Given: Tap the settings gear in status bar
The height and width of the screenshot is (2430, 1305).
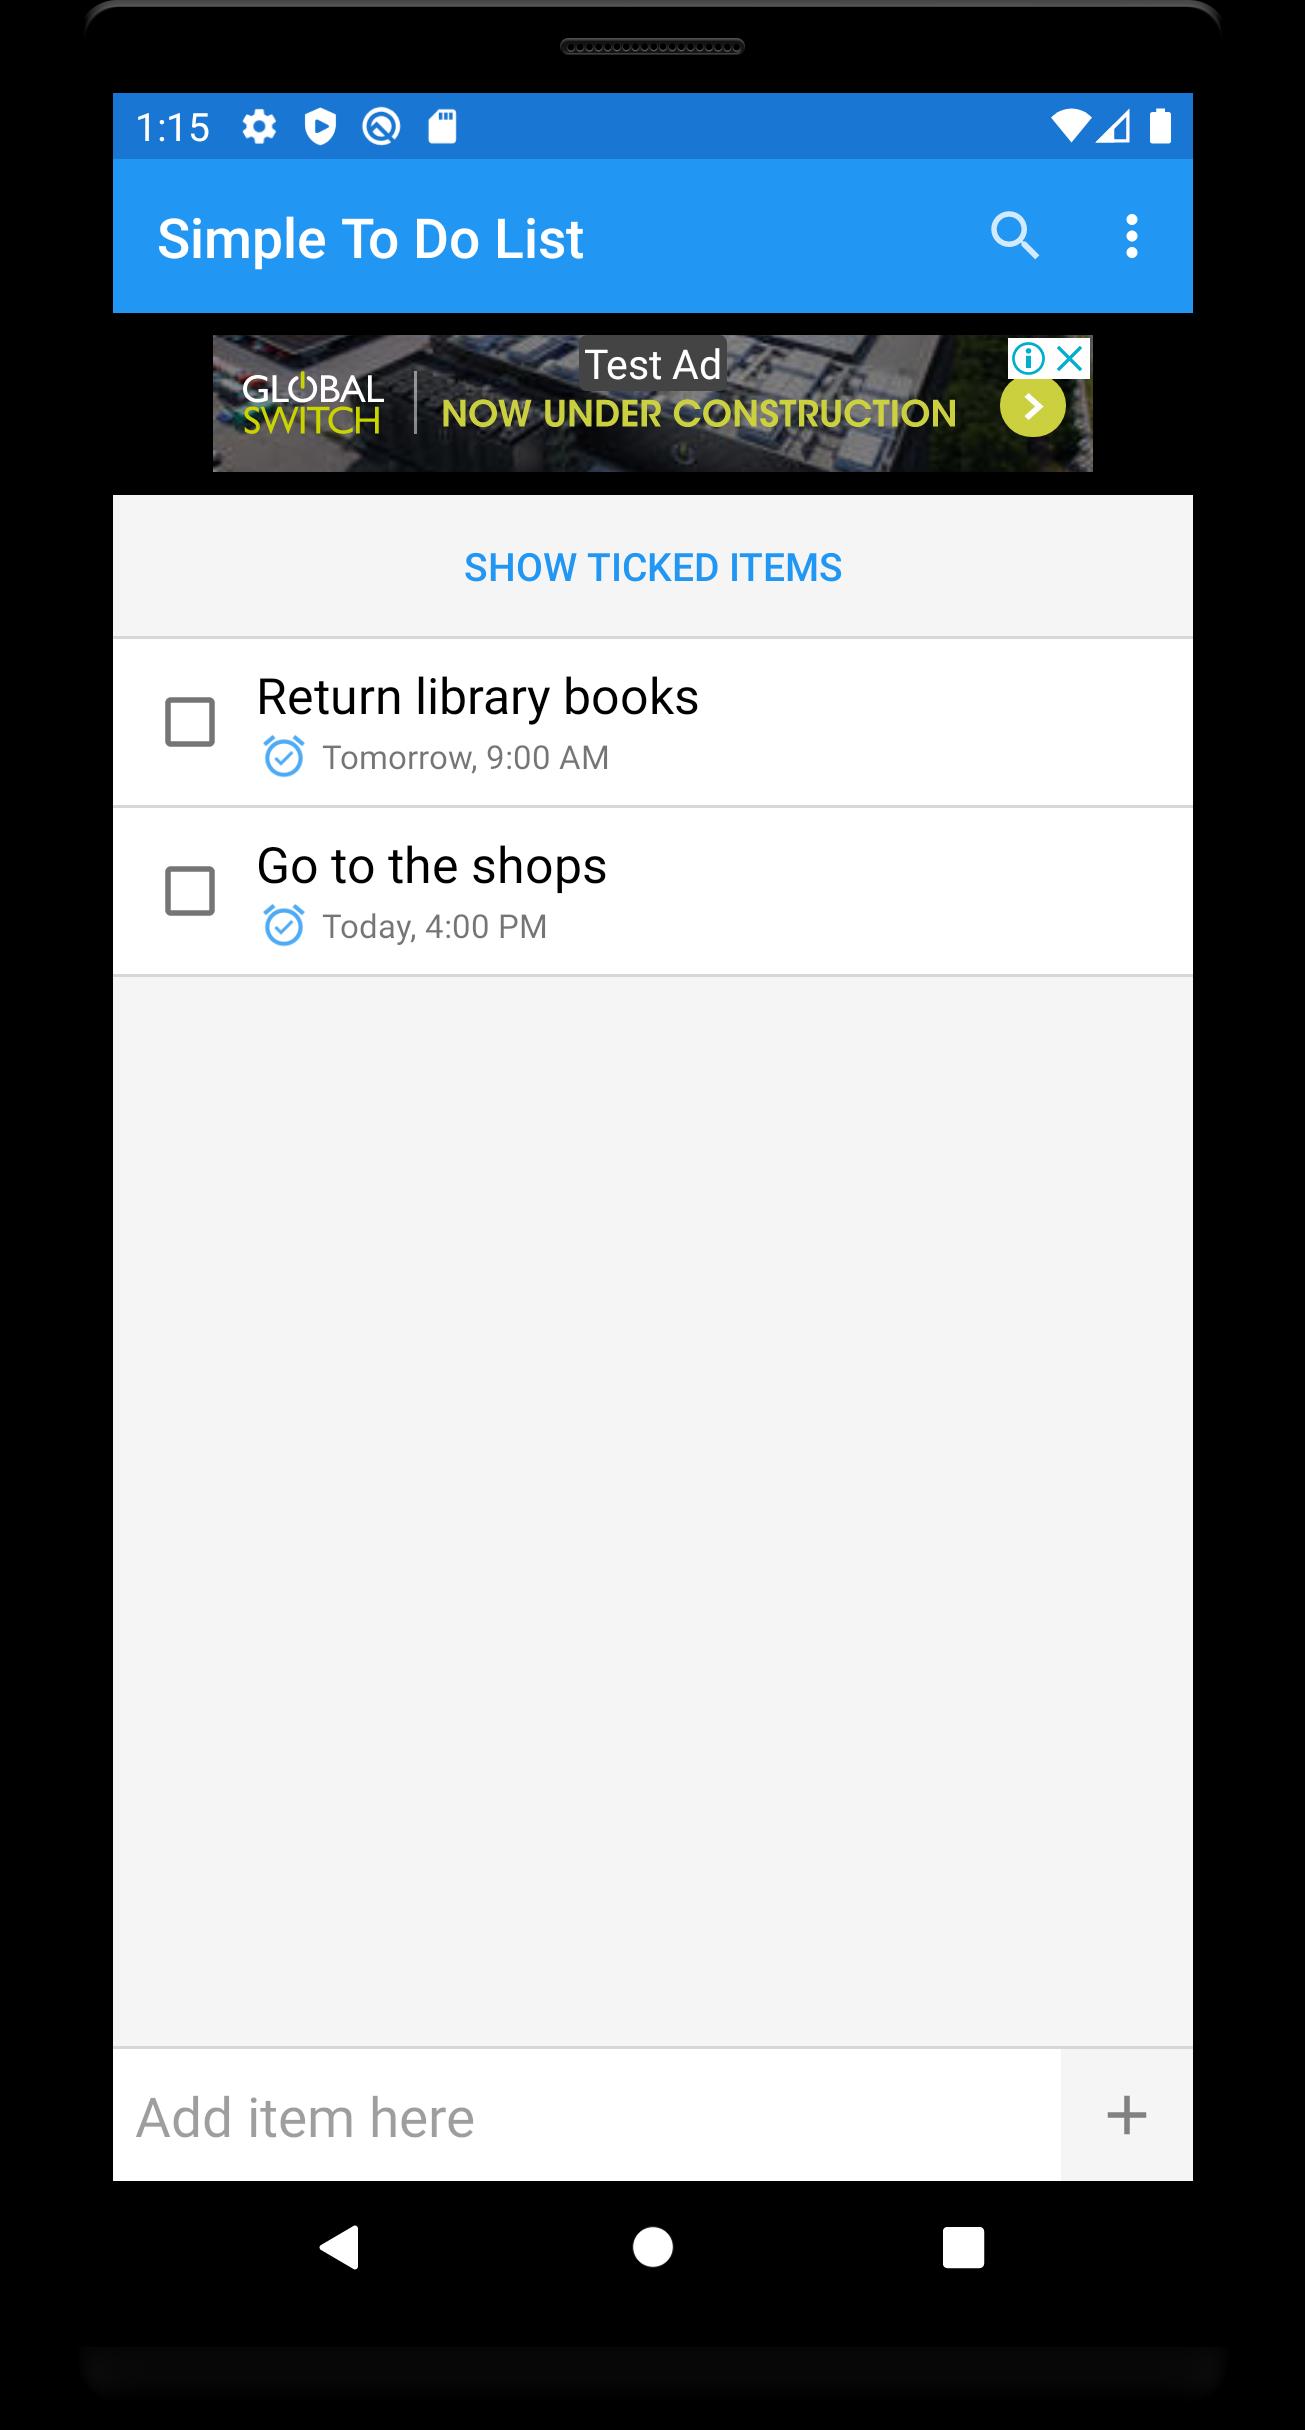Looking at the screenshot, I should point(259,127).
